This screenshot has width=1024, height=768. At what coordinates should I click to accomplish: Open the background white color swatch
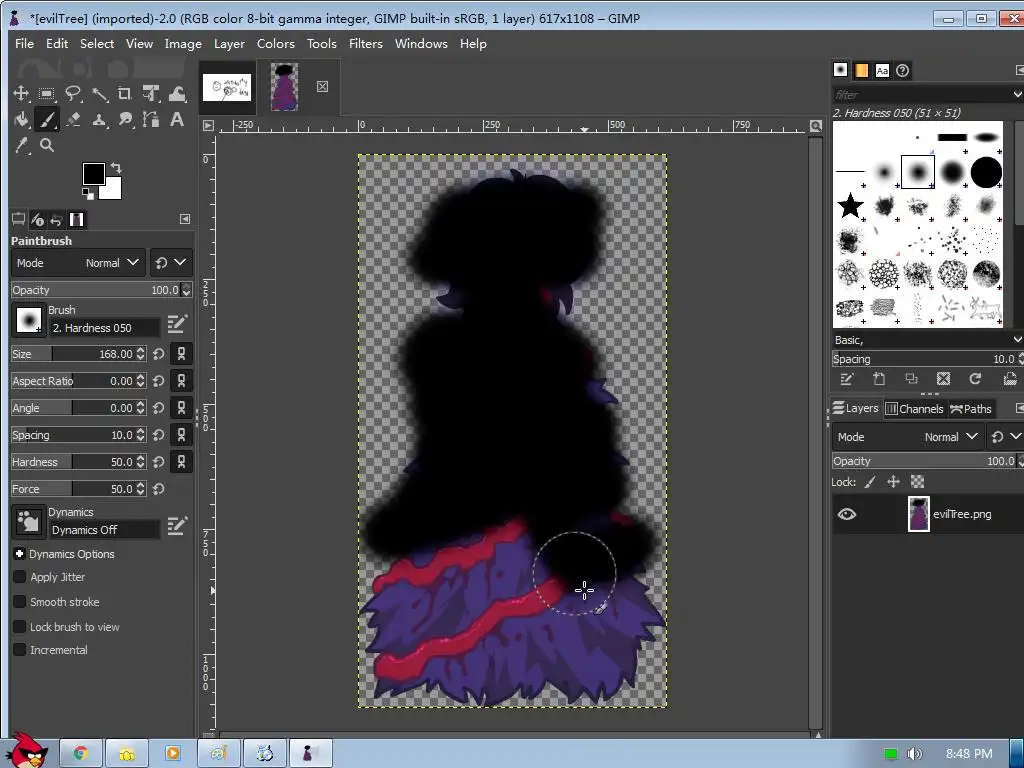coord(113,190)
